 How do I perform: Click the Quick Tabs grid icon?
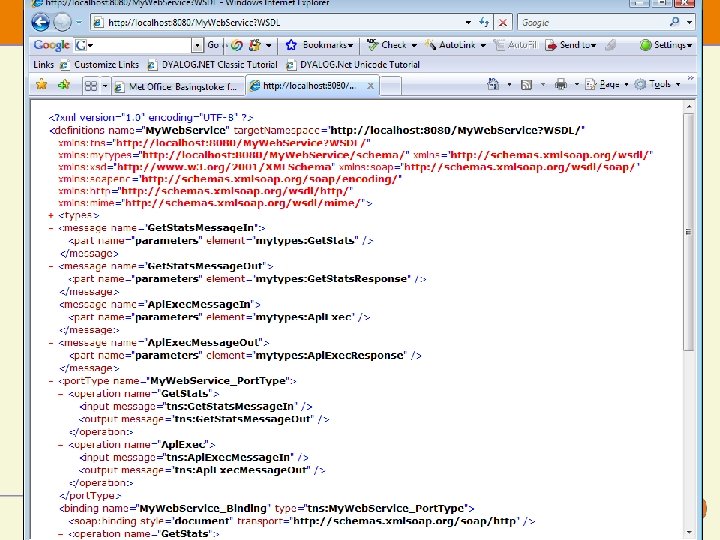pyautogui.click(x=91, y=86)
